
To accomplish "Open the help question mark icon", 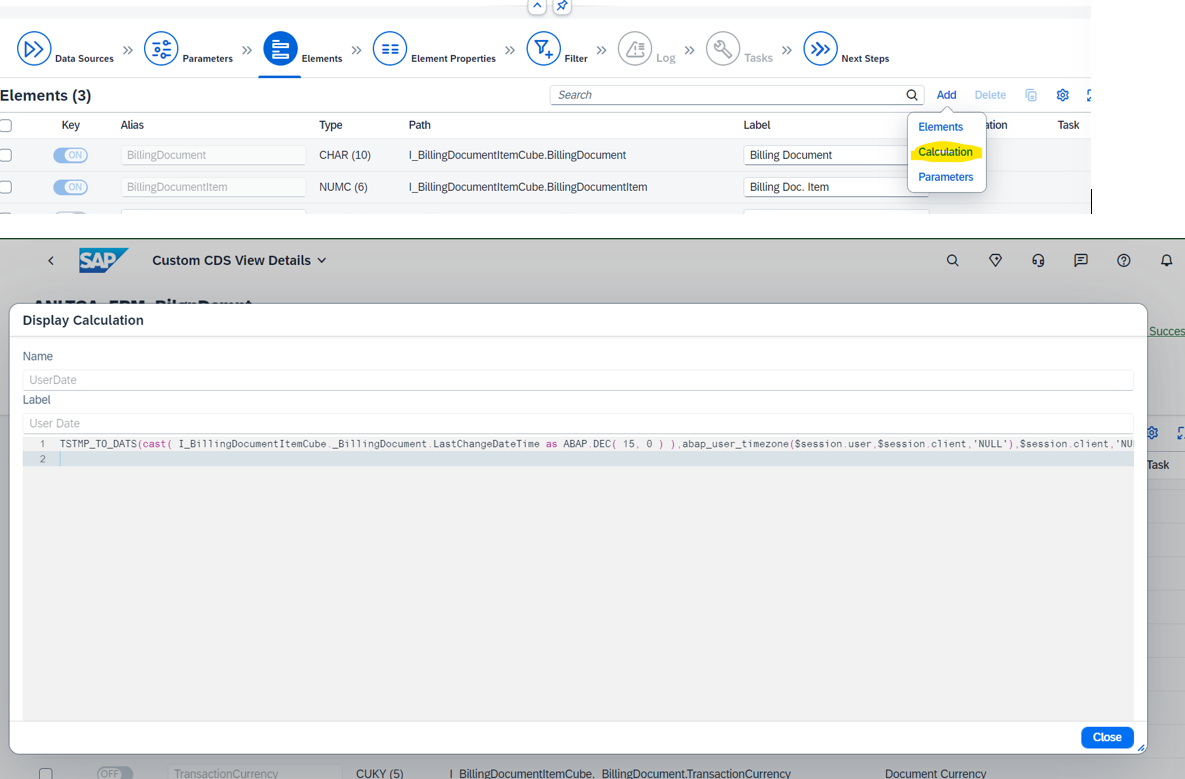I will pos(1124,261).
